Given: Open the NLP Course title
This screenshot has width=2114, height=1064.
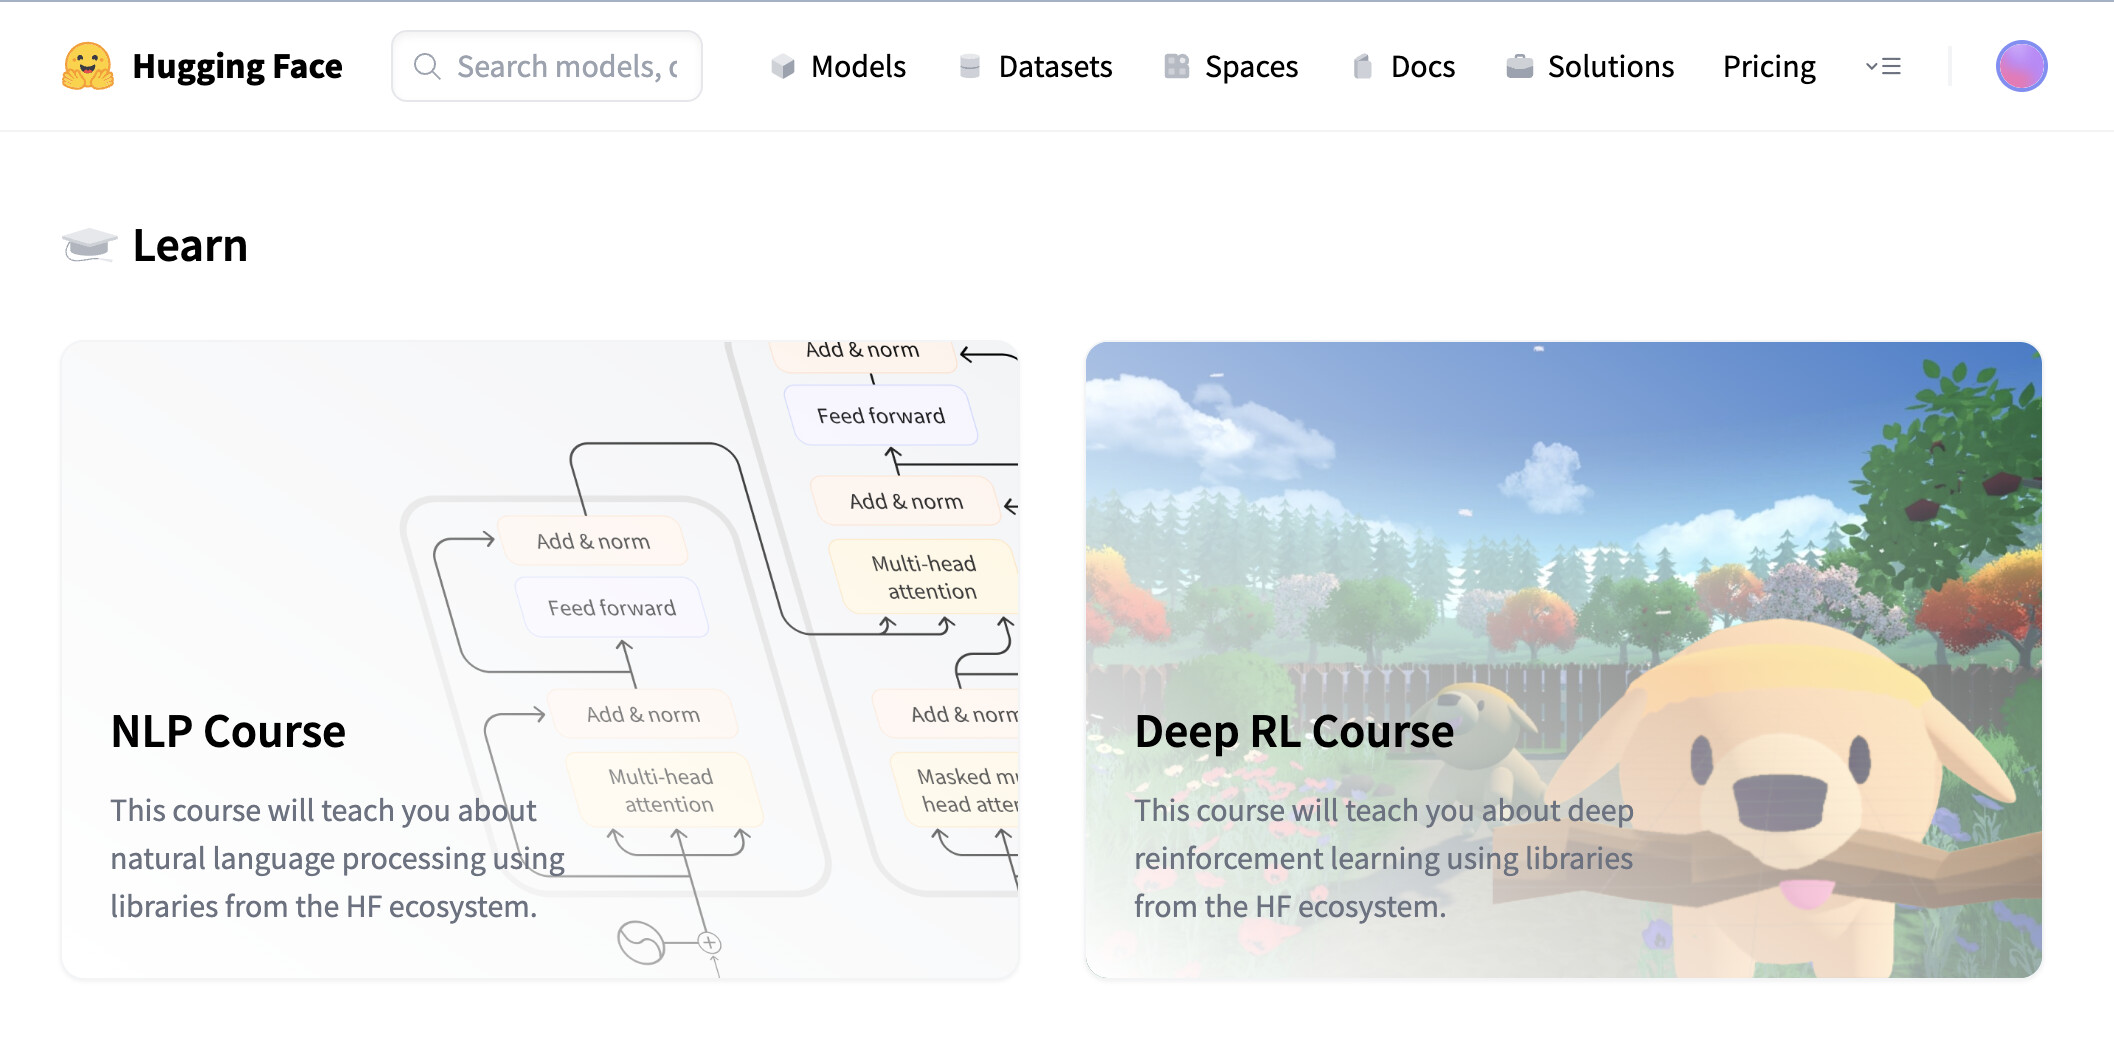Looking at the screenshot, I should [x=228, y=731].
